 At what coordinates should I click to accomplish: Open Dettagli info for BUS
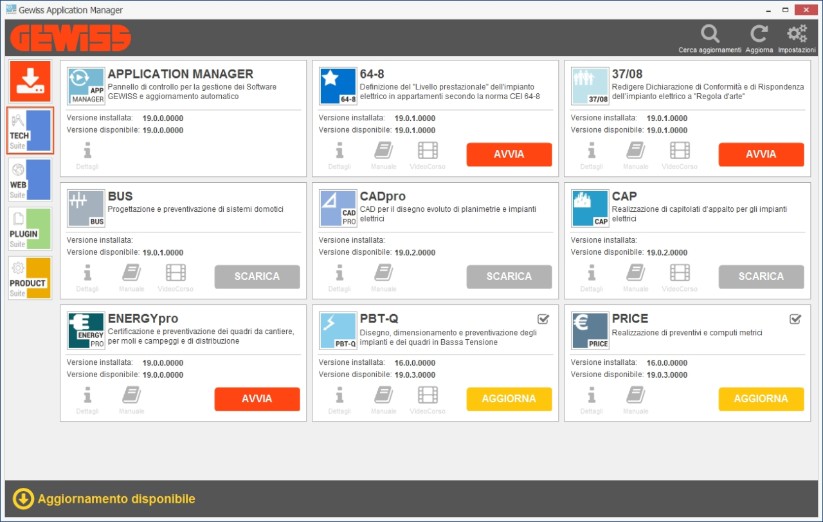click(87, 278)
